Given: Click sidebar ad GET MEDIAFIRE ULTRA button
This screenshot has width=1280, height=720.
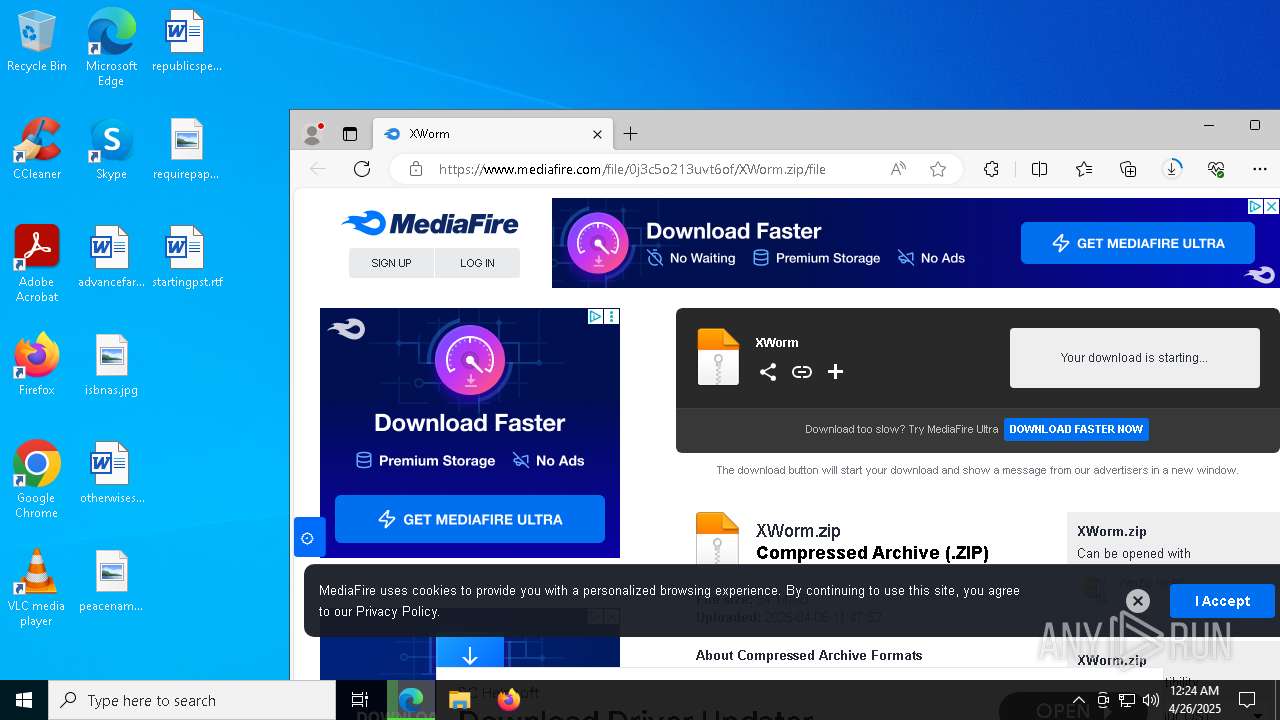Looking at the screenshot, I should 470,519.
